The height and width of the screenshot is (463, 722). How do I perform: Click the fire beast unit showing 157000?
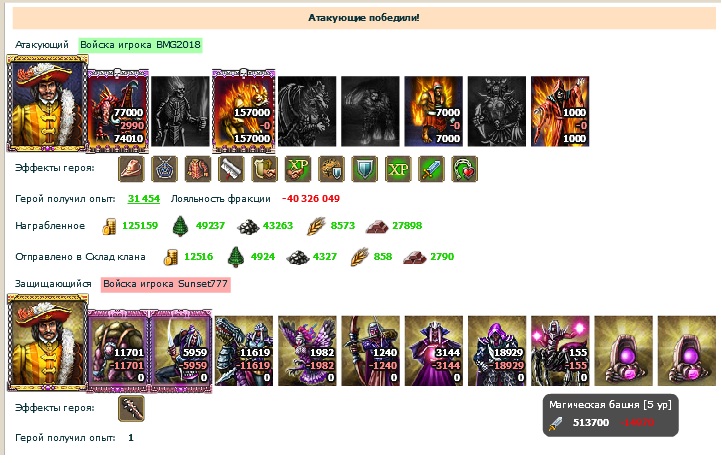coord(244,110)
